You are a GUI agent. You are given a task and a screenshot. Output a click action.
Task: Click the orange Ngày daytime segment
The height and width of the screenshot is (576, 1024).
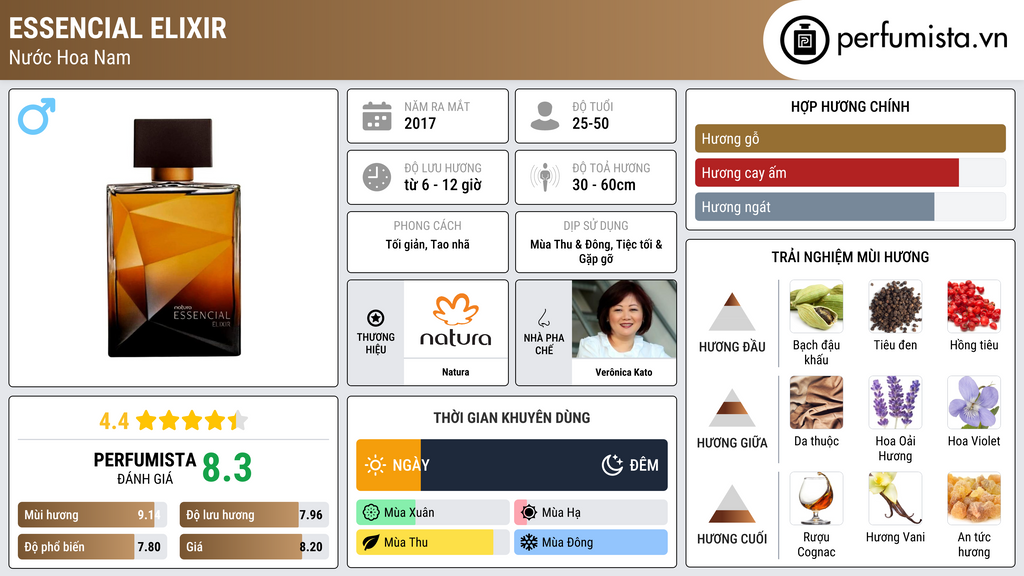pyautogui.click(x=389, y=465)
